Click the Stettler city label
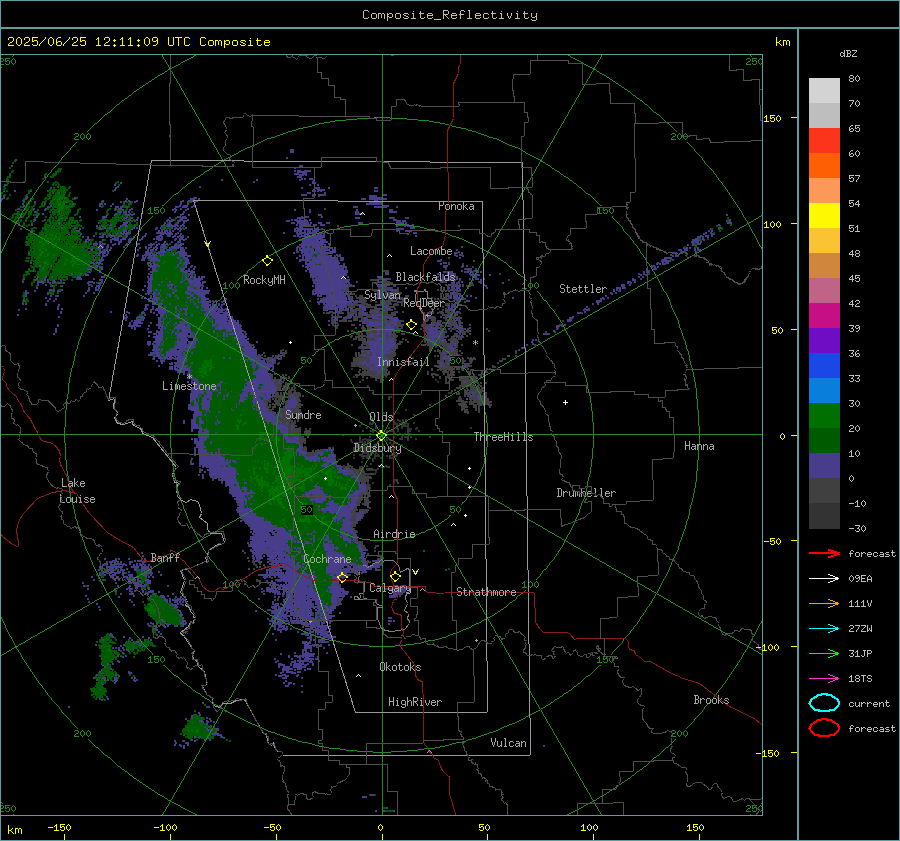Viewport: 900px width, 841px height. tap(583, 289)
